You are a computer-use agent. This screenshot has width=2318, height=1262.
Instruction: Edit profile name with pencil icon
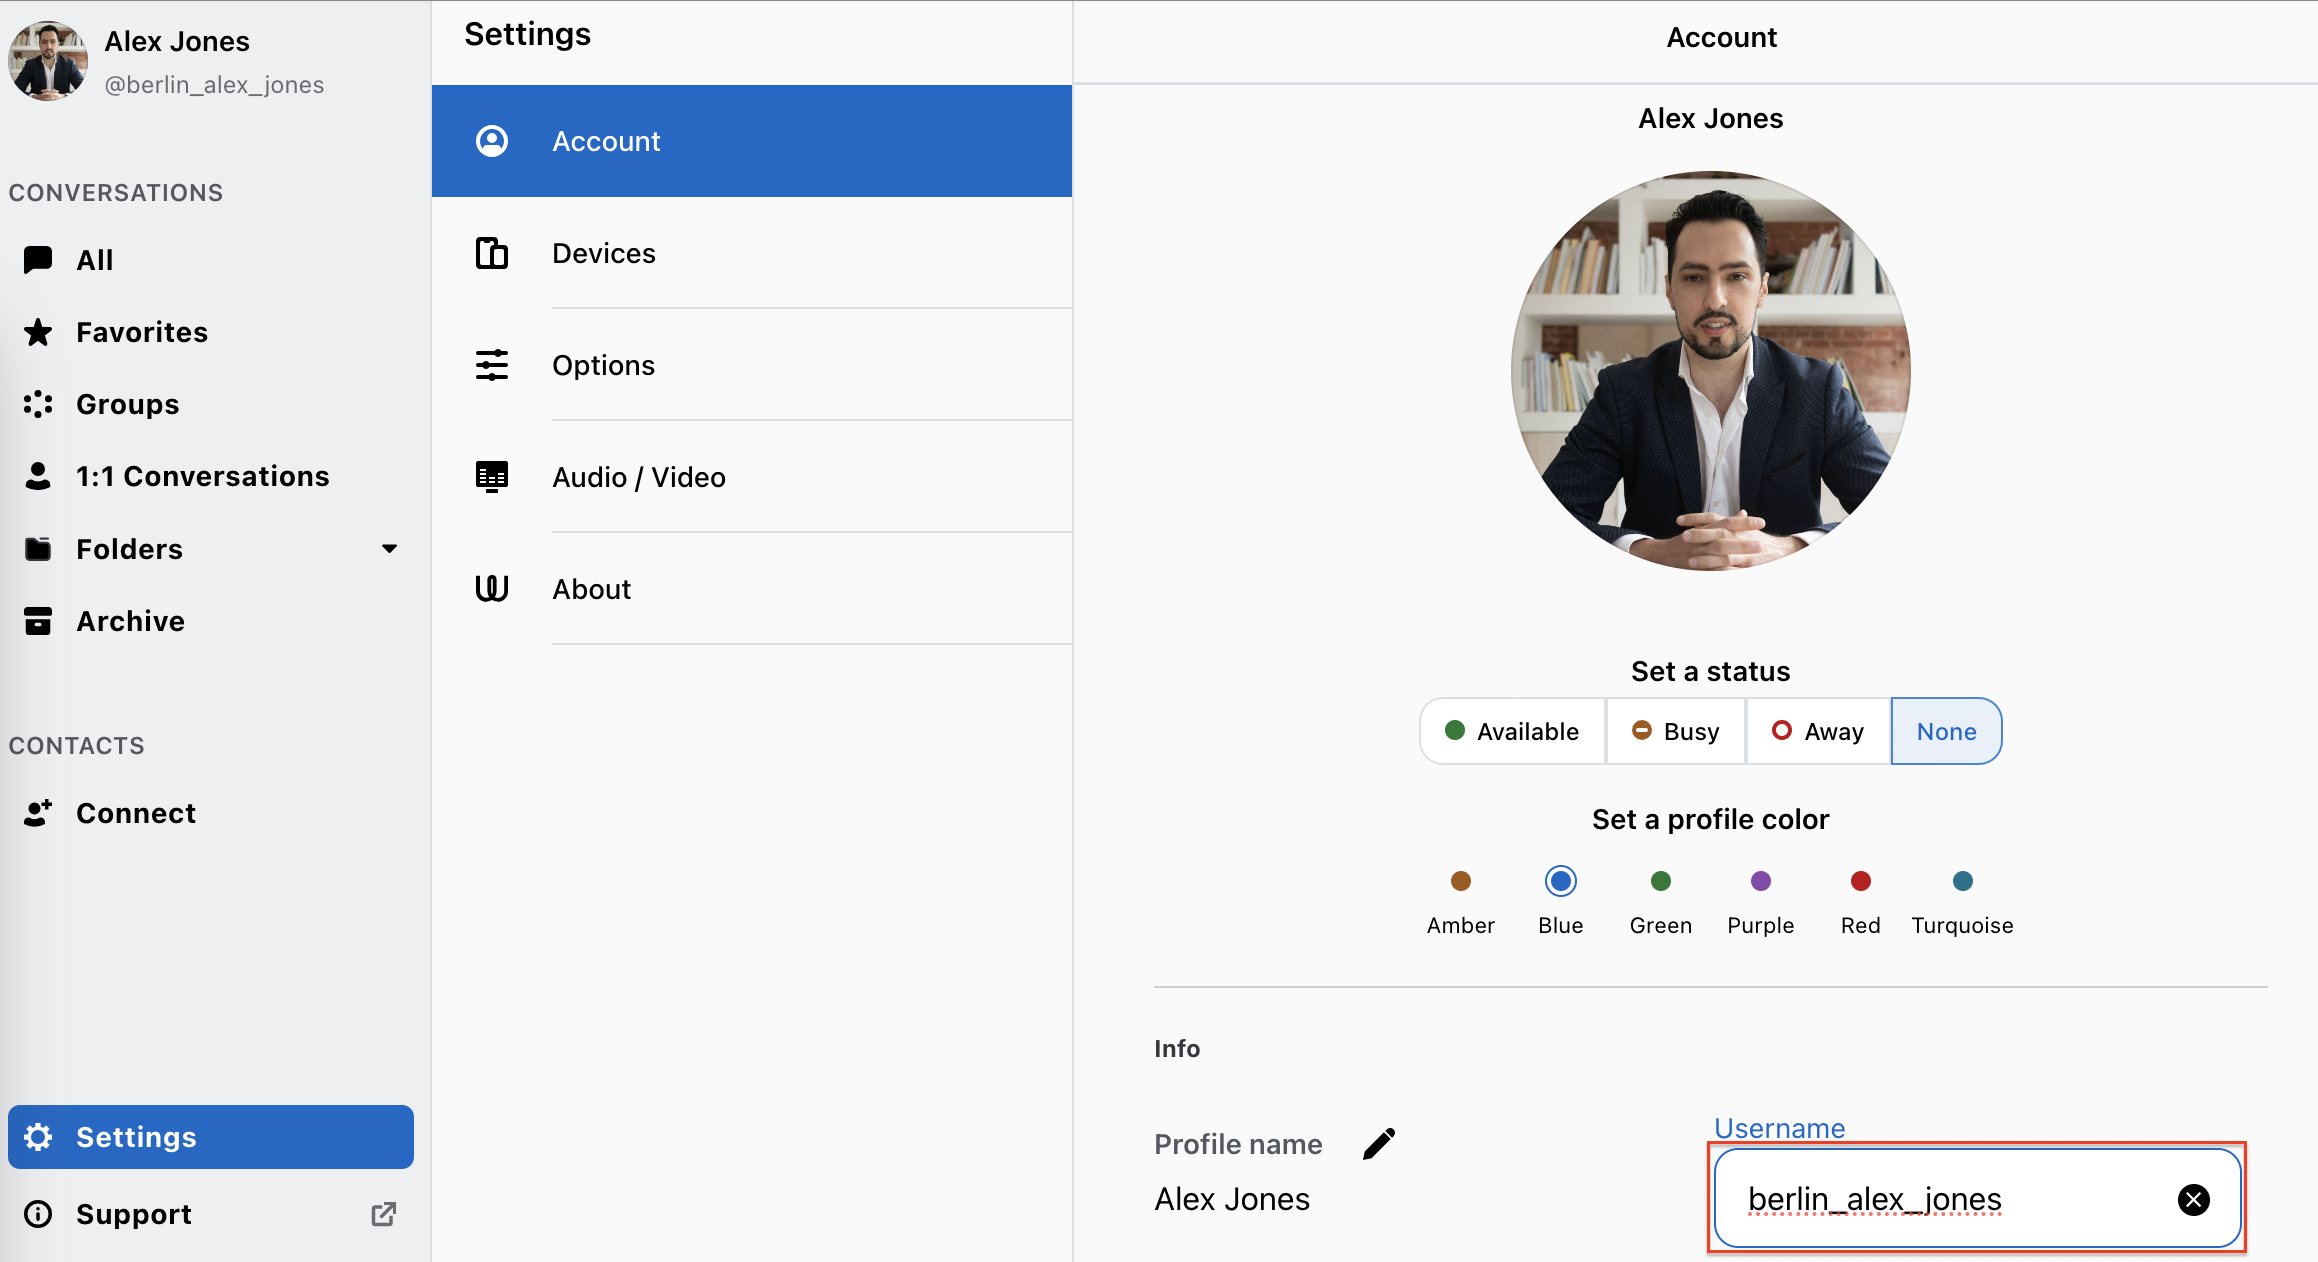(1379, 1144)
